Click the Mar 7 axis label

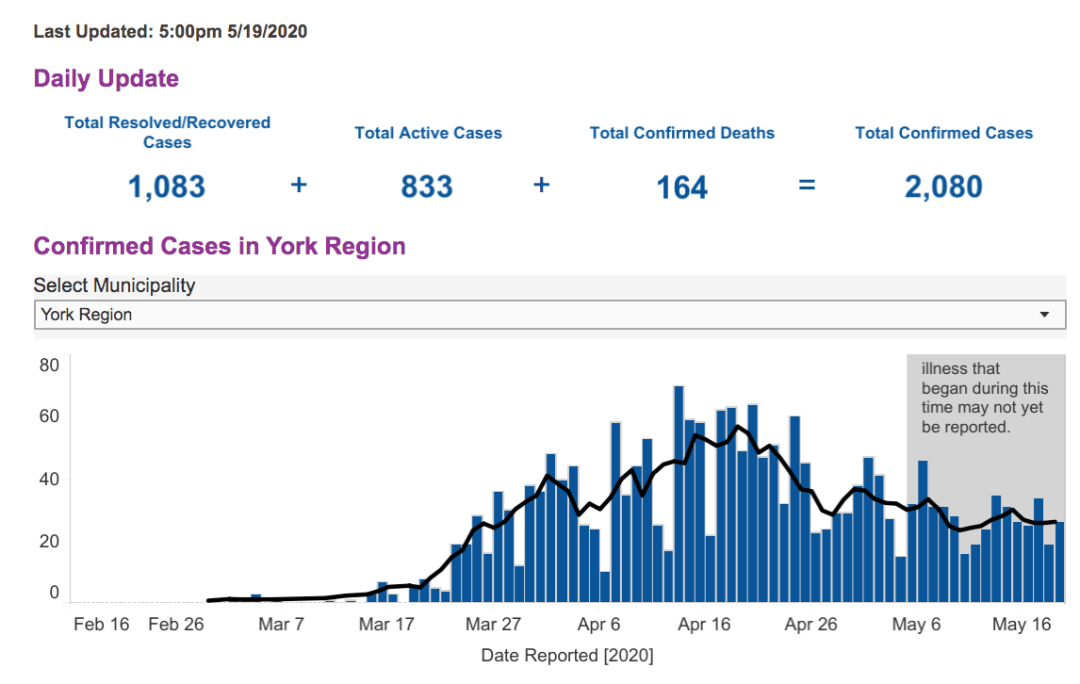coord(281,625)
